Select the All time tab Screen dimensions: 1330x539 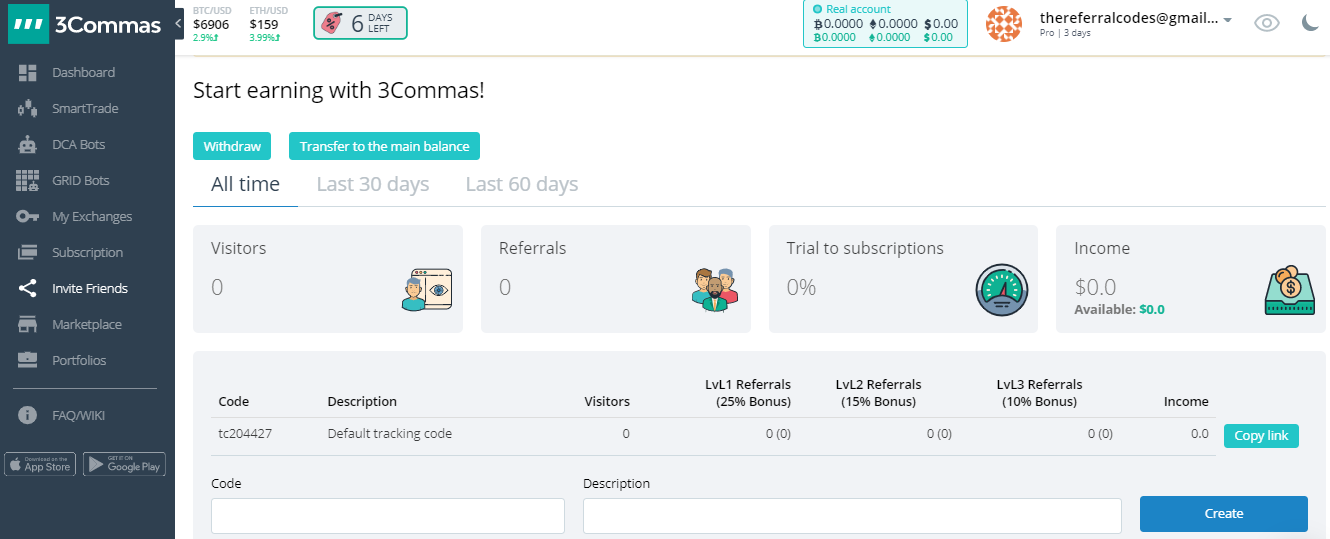(246, 185)
